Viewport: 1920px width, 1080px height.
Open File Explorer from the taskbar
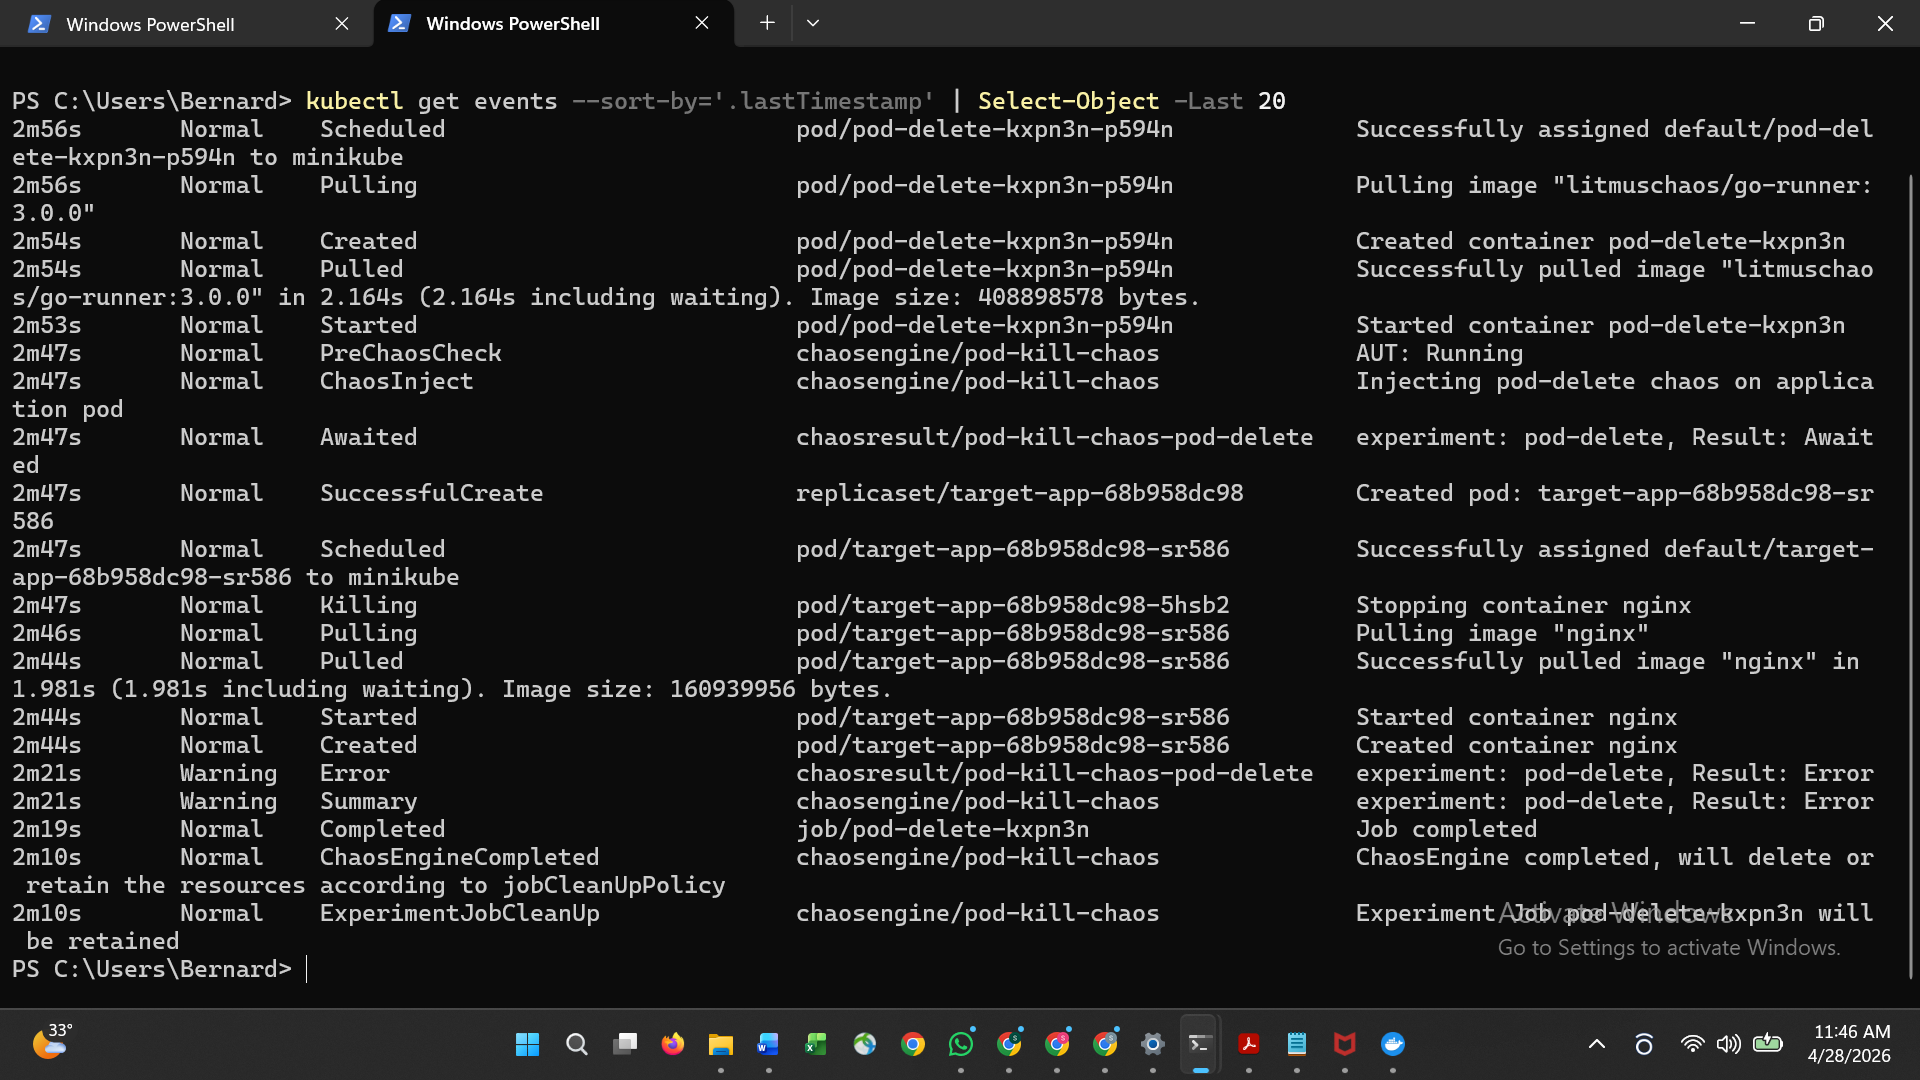721,1044
